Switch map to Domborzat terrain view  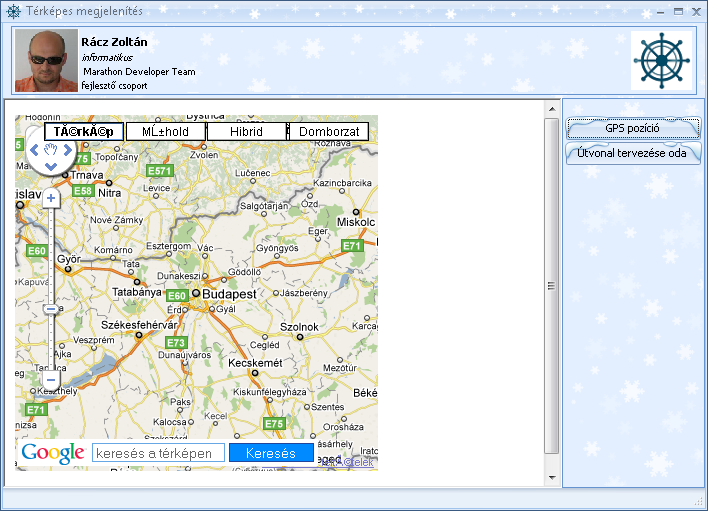pos(329,132)
